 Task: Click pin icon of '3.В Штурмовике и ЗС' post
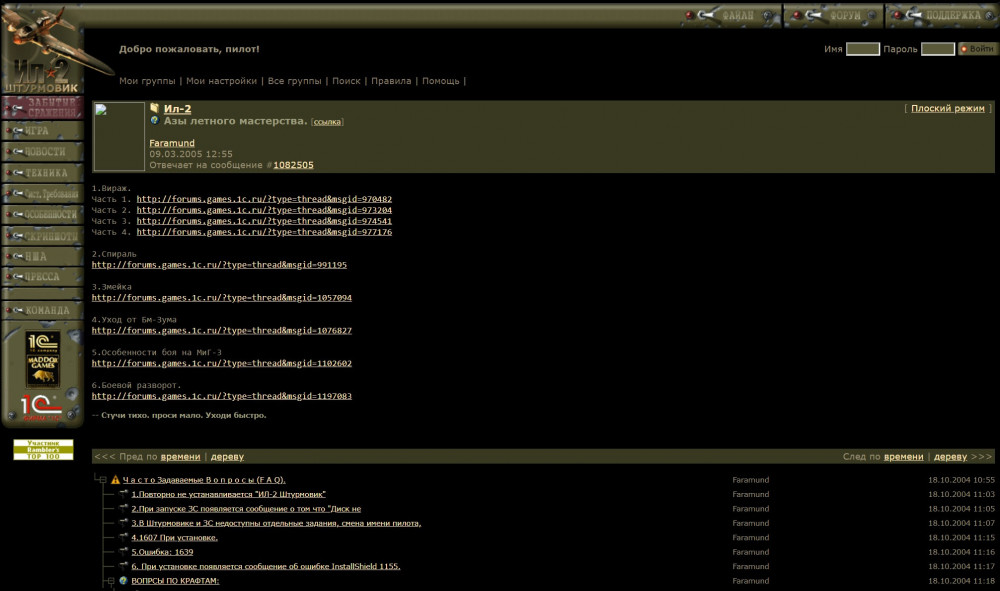(x=124, y=523)
